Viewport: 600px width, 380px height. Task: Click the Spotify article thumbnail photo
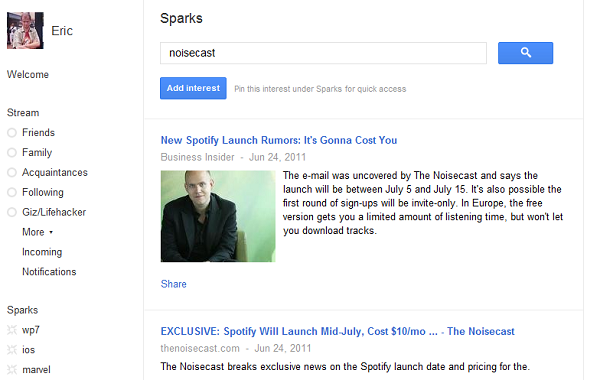(x=218, y=216)
